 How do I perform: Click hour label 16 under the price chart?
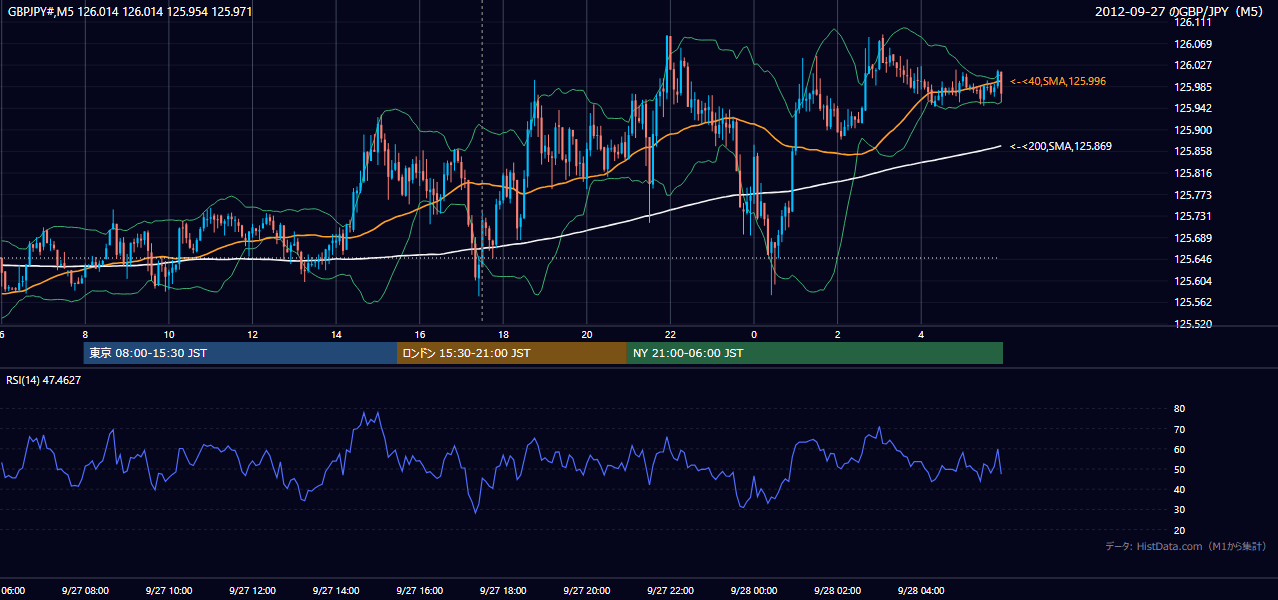pyautogui.click(x=420, y=335)
